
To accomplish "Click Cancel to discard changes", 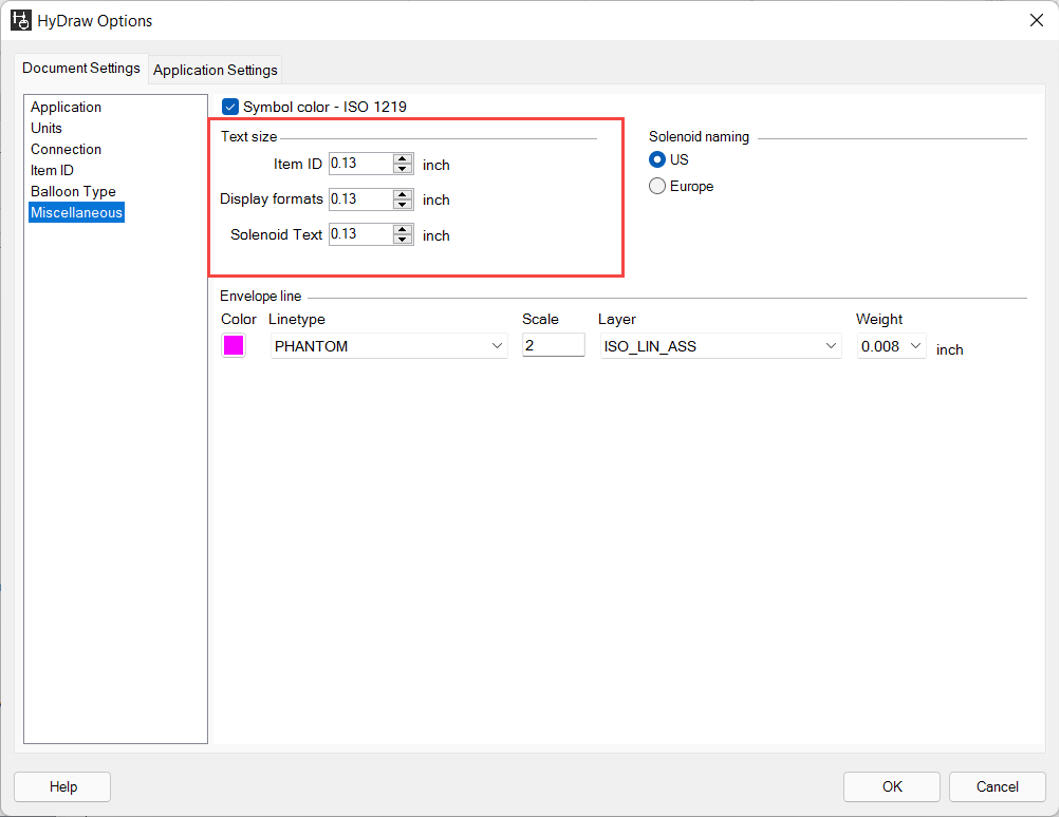I will click(x=997, y=787).
